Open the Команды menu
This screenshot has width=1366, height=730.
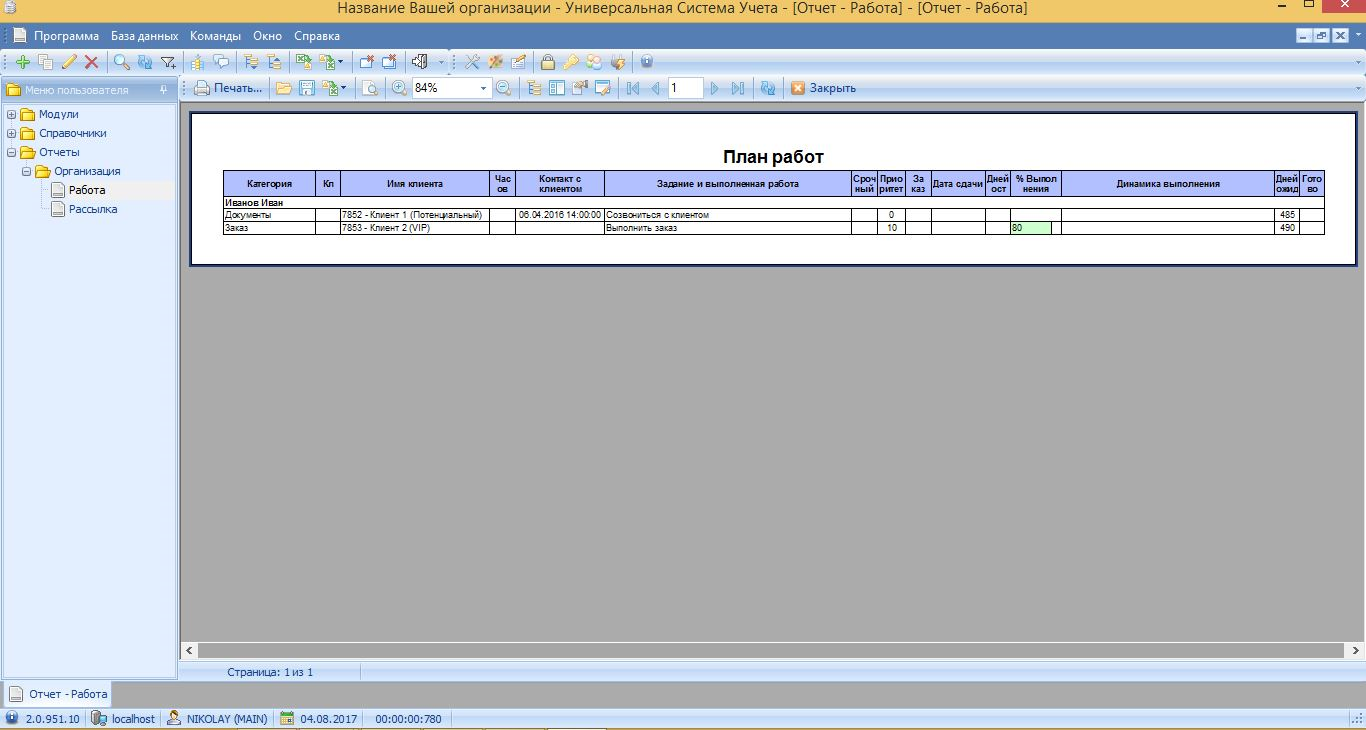coord(215,36)
